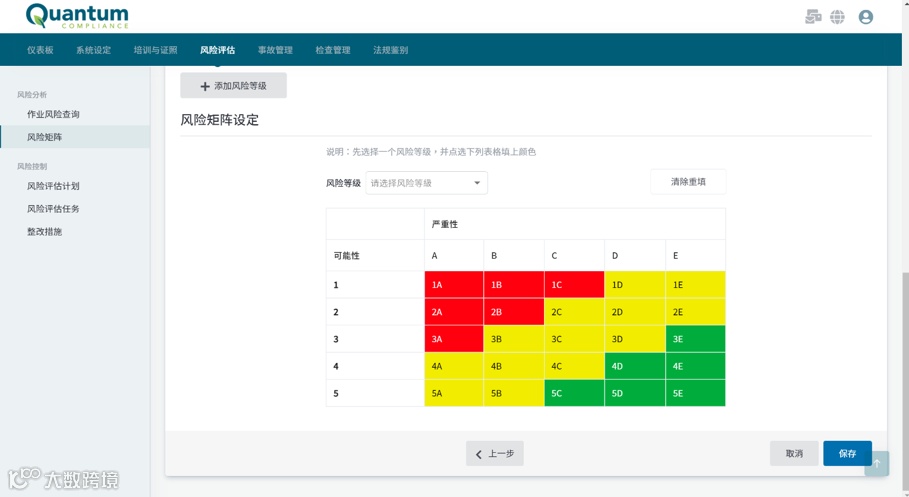
Task: Open the messages icon in header
Action: pos(813,17)
